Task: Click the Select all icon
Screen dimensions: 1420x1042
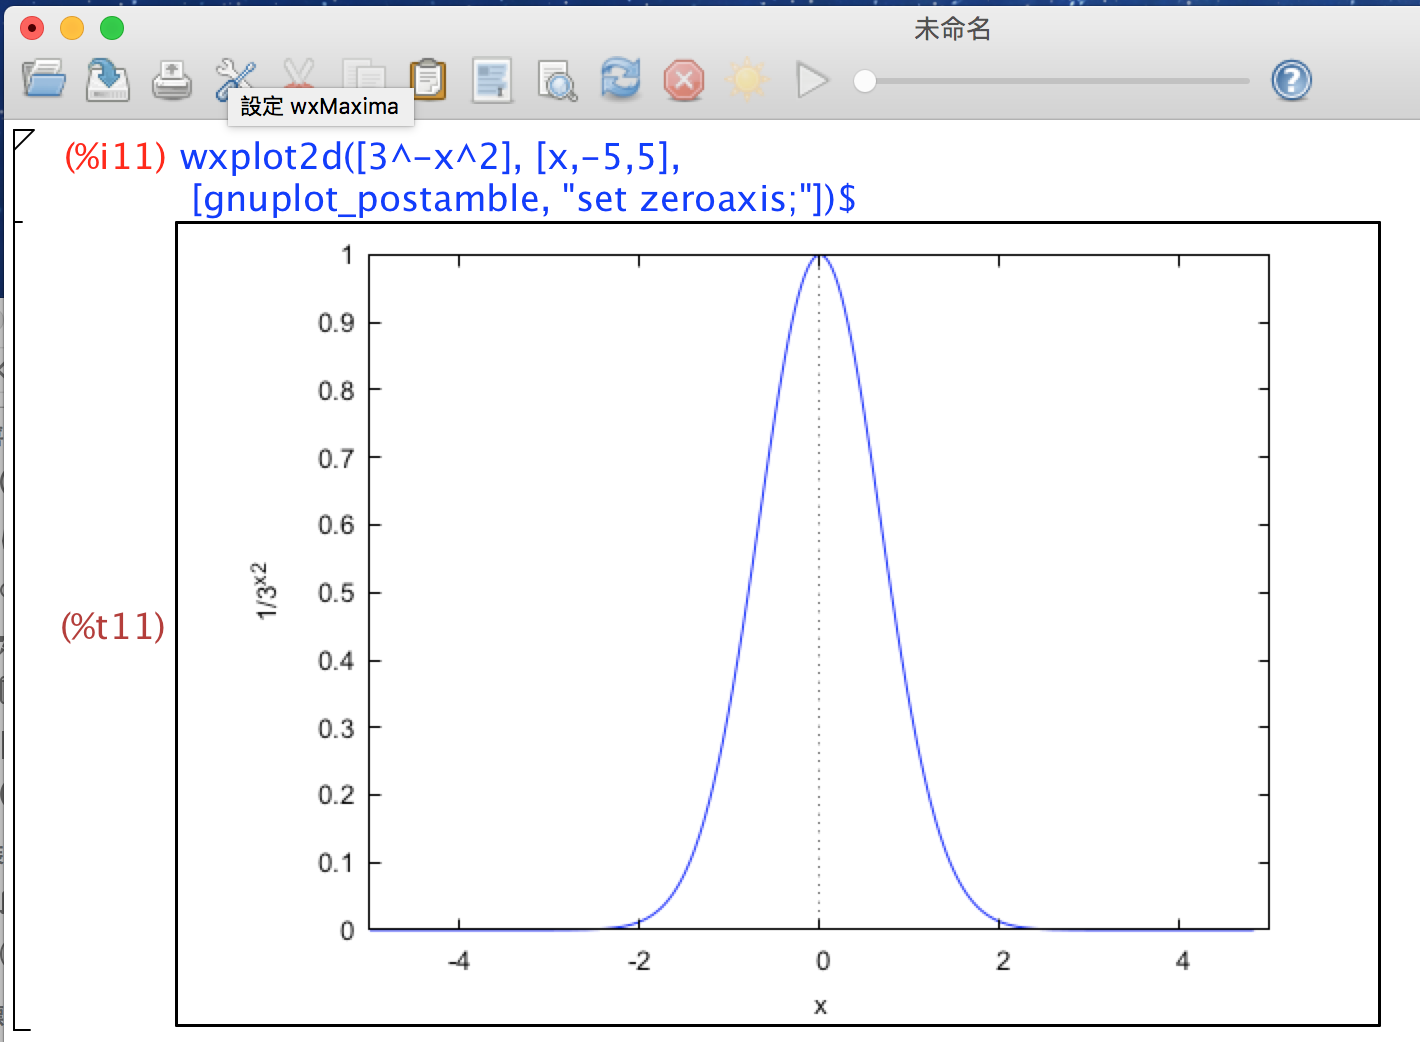Action: (x=492, y=80)
